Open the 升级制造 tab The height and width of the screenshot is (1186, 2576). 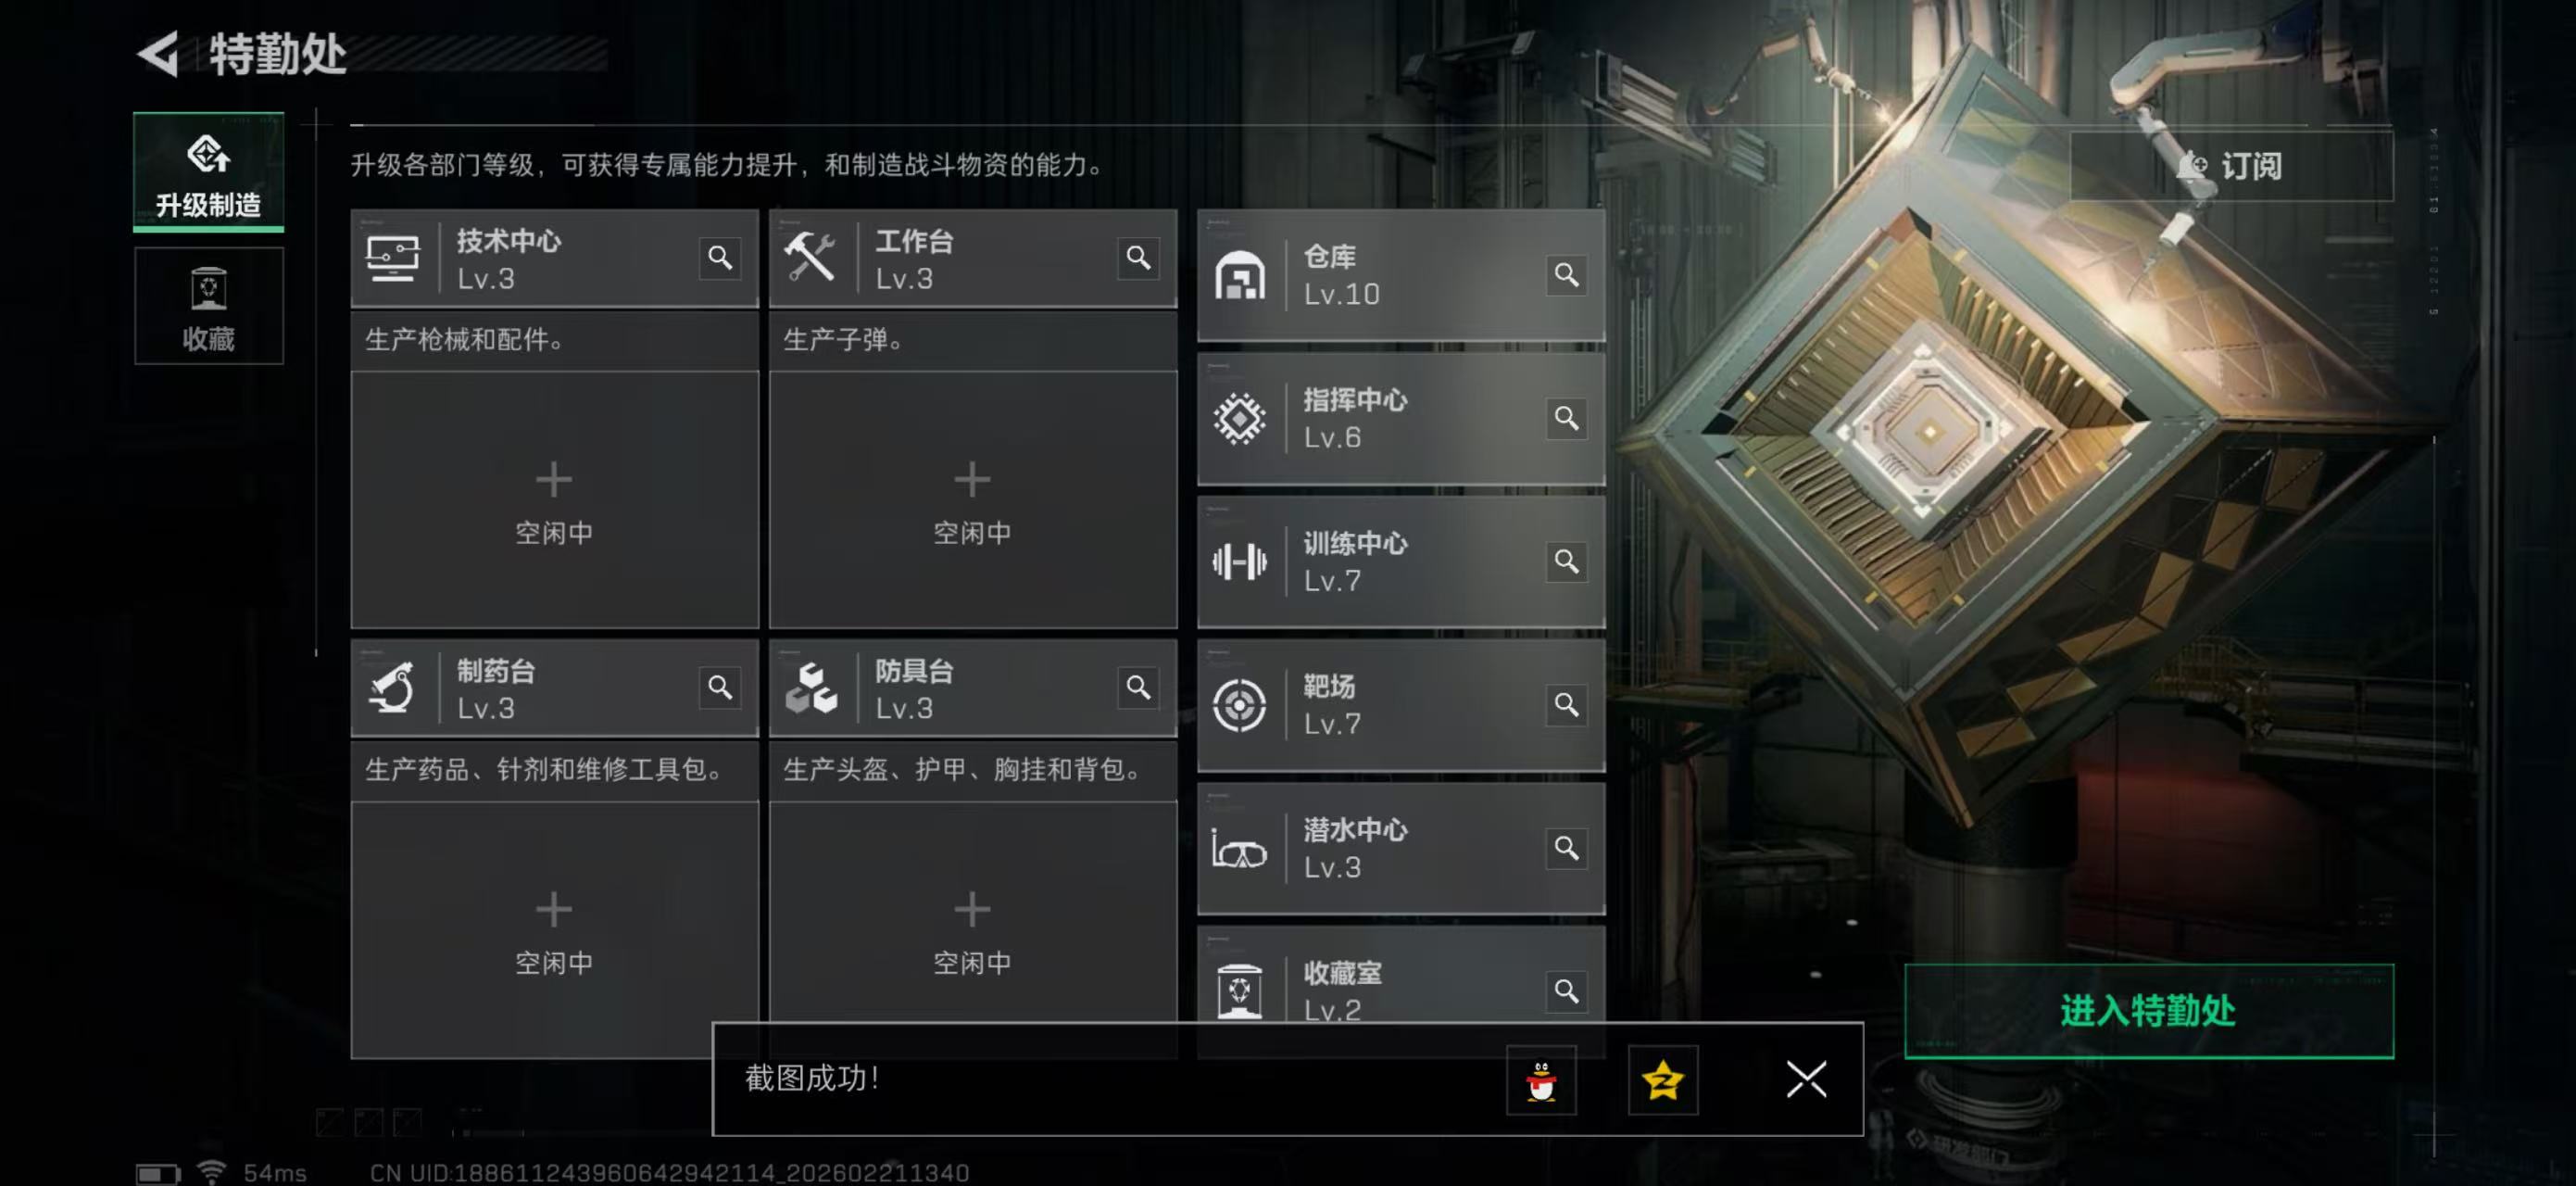(208, 172)
